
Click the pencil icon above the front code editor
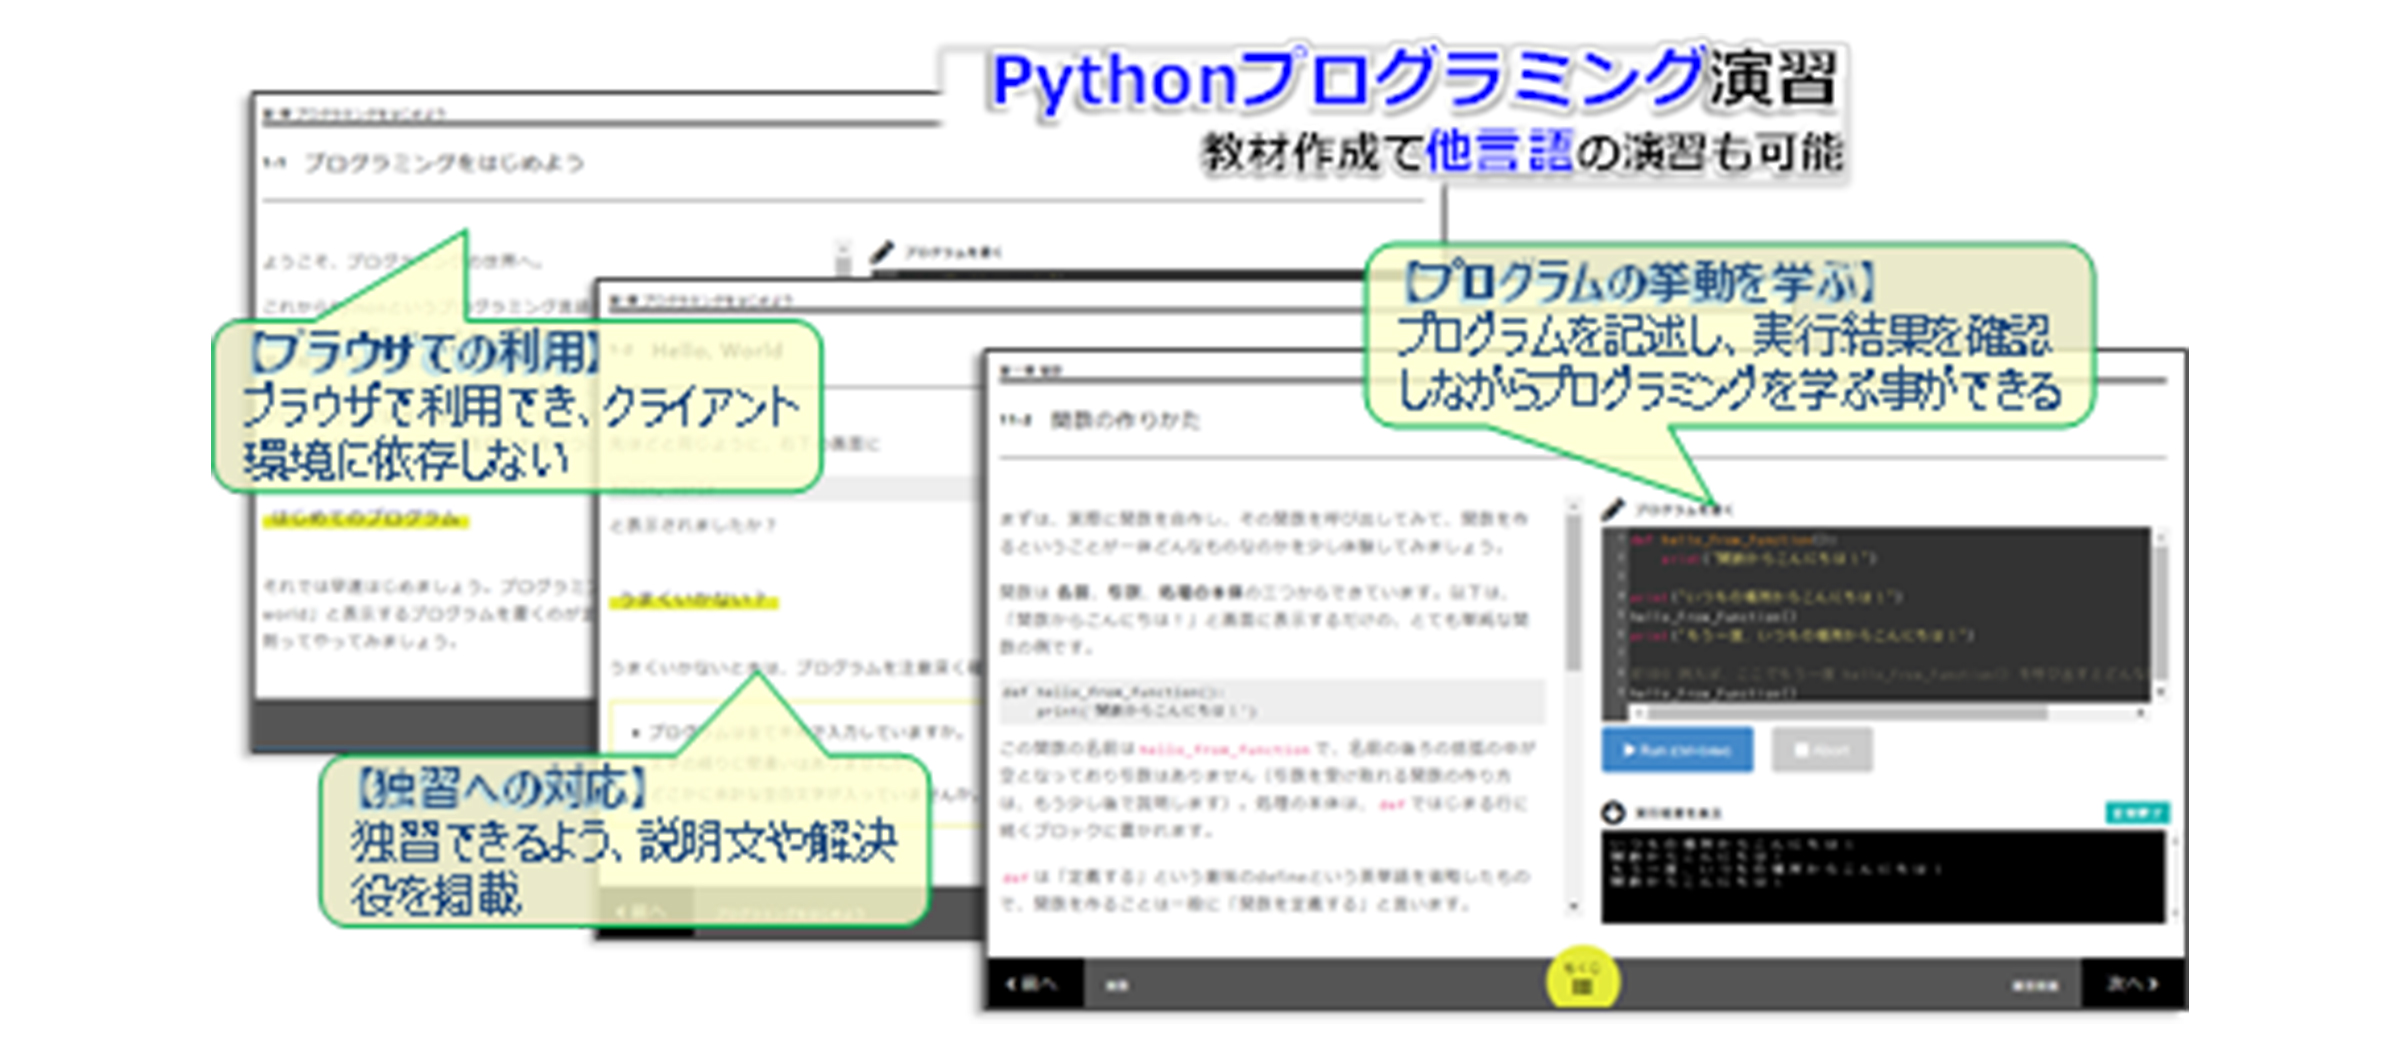click(x=1612, y=509)
